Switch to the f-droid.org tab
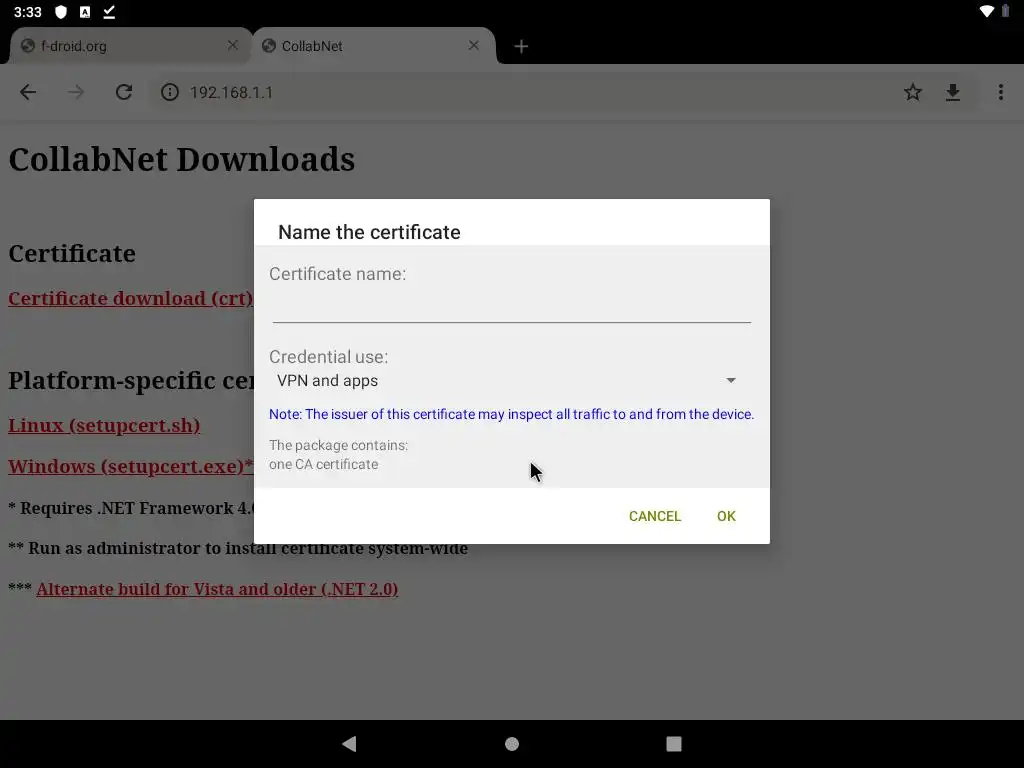The image size is (1024, 768). point(130,46)
